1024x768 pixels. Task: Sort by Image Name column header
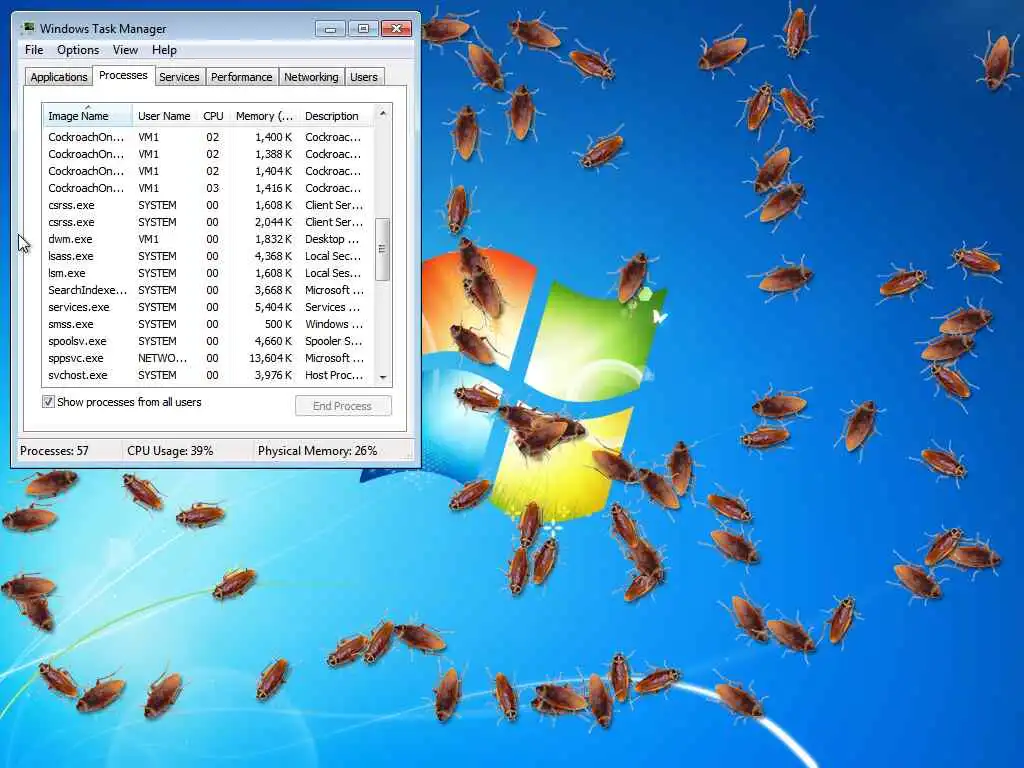88,116
